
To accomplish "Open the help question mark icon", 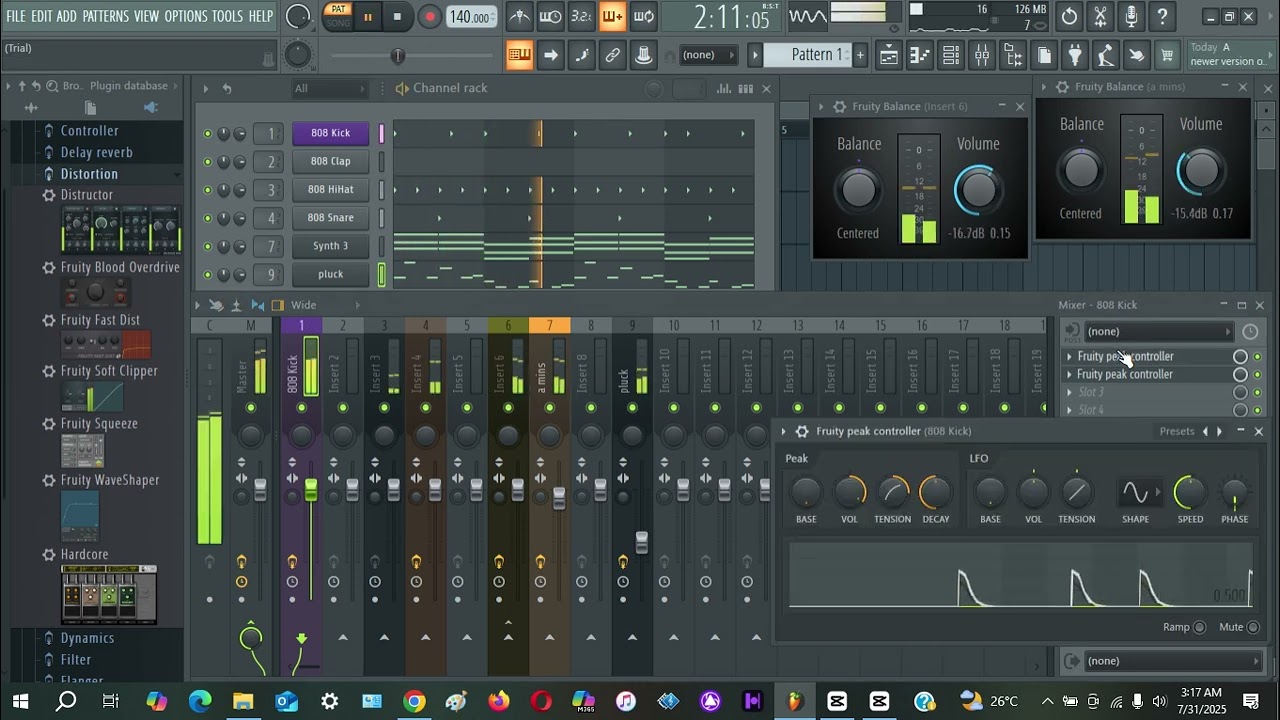I will [x=1162, y=16].
